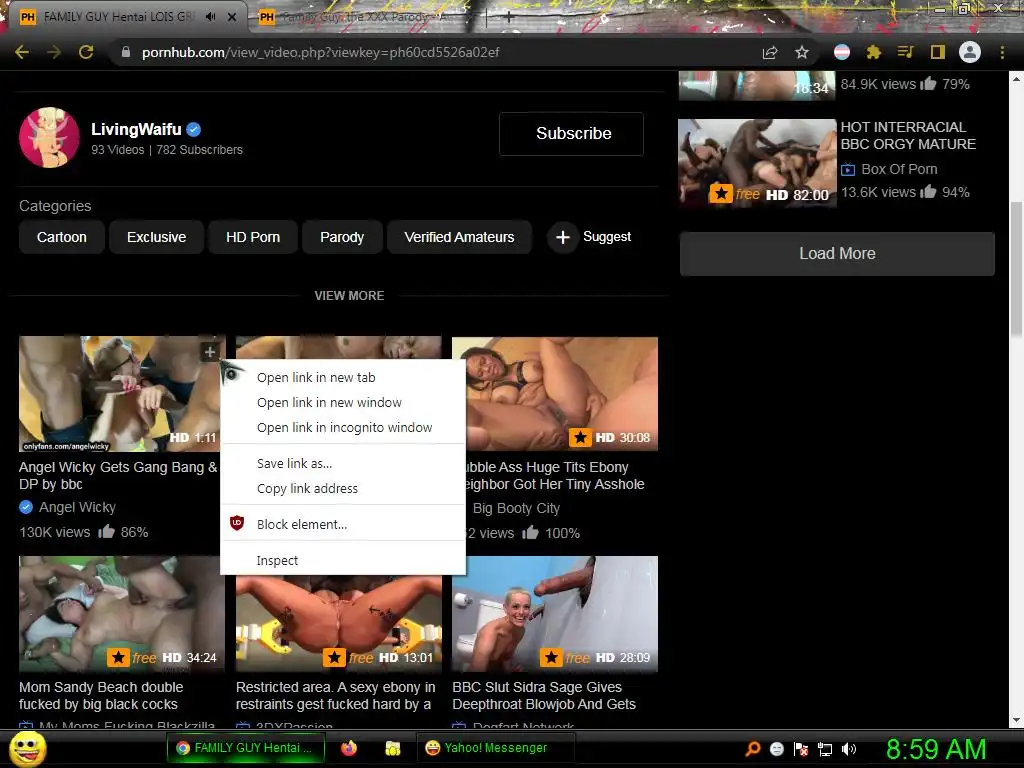Open the 1:11 duration video thumbnail

point(120,394)
